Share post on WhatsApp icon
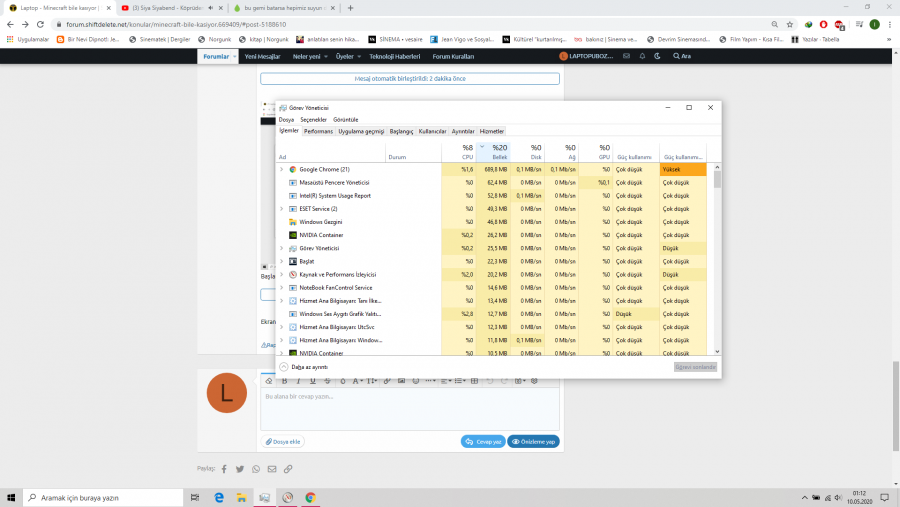Image resolution: width=900 pixels, height=507 pixels. (256, 469)
